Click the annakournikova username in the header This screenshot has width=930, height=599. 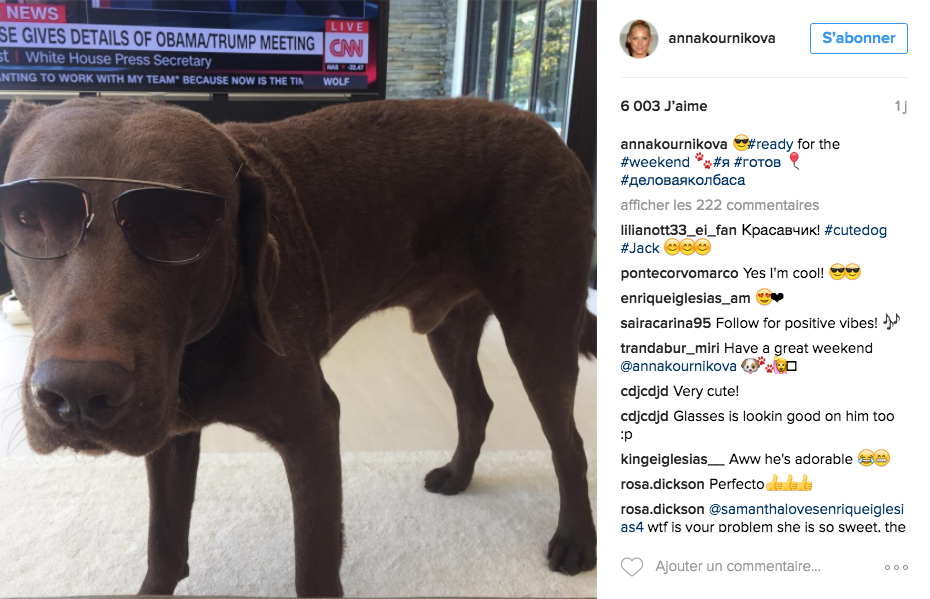(x=722, y=39)
